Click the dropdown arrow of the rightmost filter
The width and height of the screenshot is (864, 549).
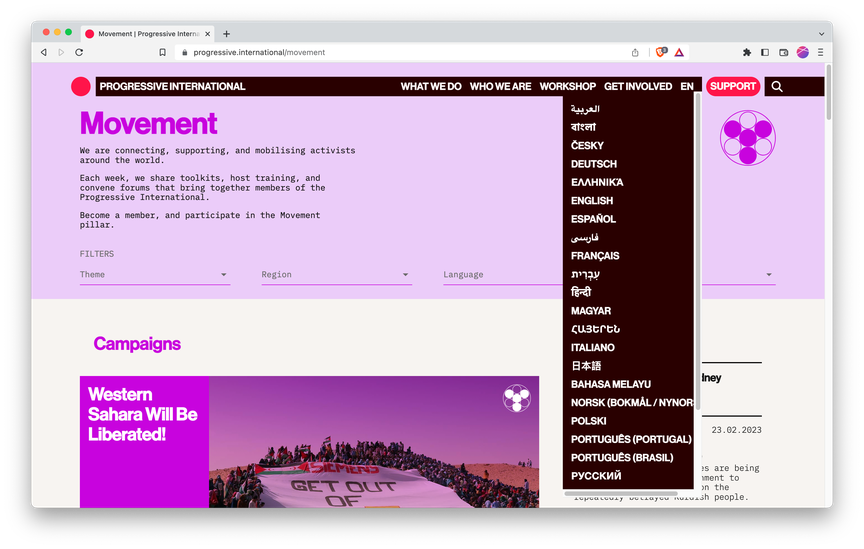point(769,274)
